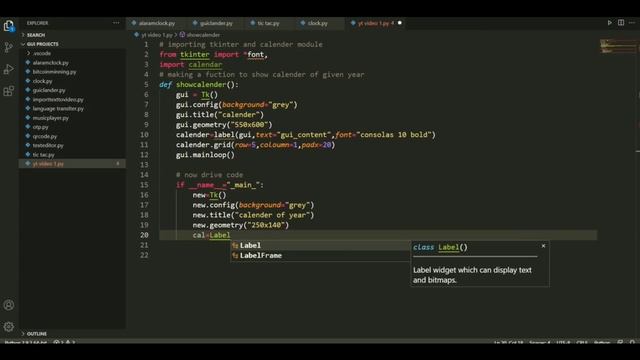The image size is (640, 360).
Task: Open tic tac.py in the explorer tree
Action: click(44, 155)
